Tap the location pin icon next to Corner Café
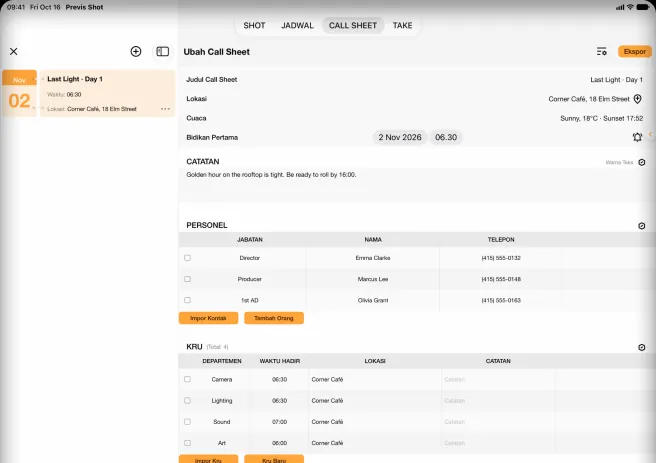 point(638,99)
